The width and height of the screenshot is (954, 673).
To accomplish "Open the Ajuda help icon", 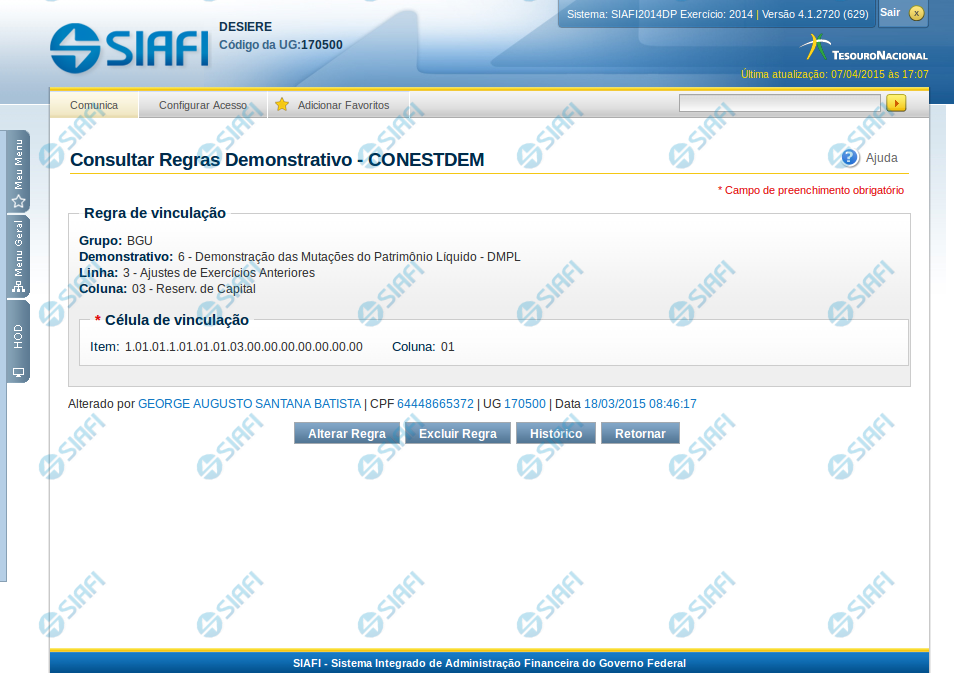I will point(850,158).
